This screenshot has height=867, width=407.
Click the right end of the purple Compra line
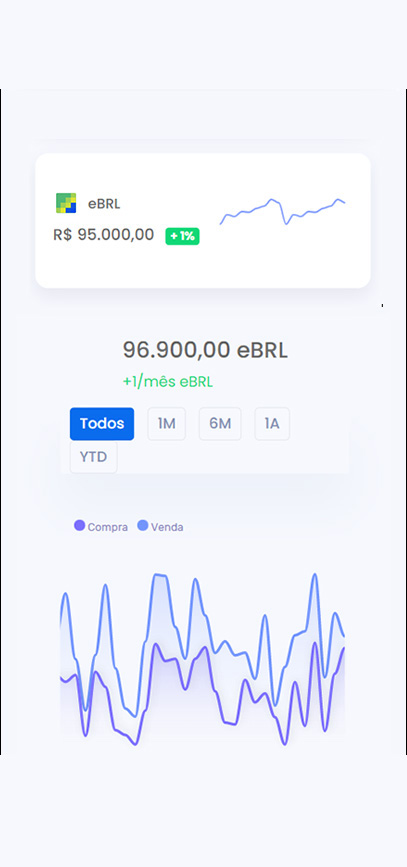[343, 650]
